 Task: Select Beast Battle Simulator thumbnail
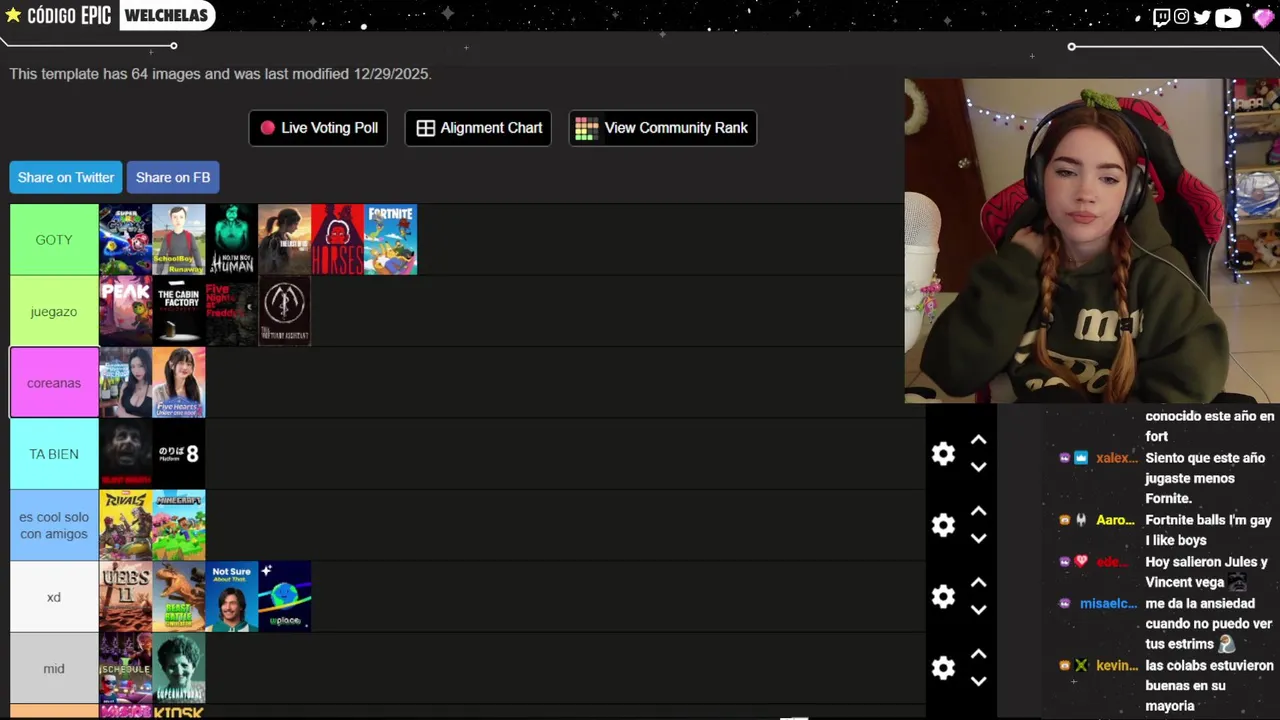pos(178,597)
